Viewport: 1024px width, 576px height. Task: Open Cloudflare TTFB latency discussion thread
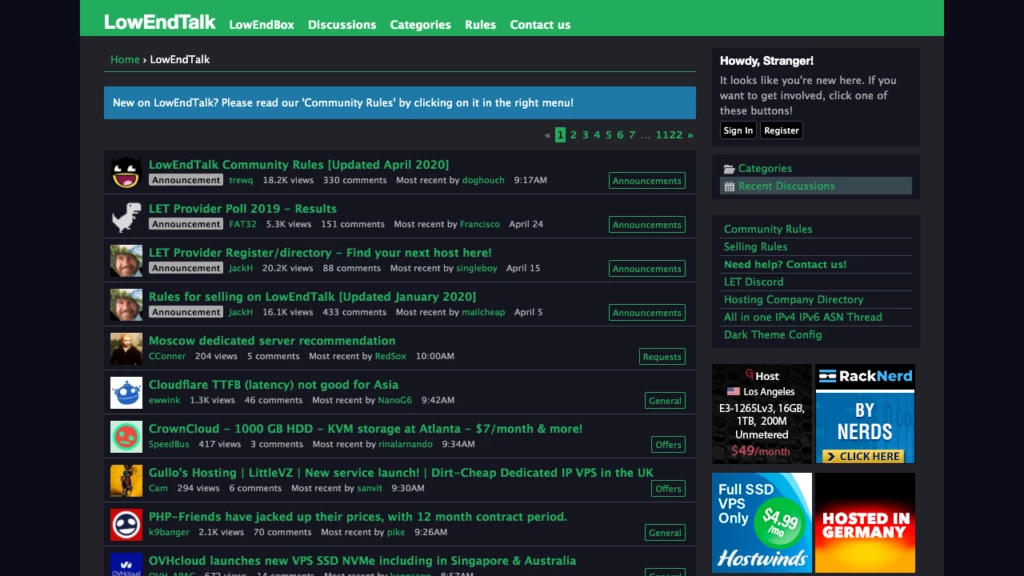273,385
